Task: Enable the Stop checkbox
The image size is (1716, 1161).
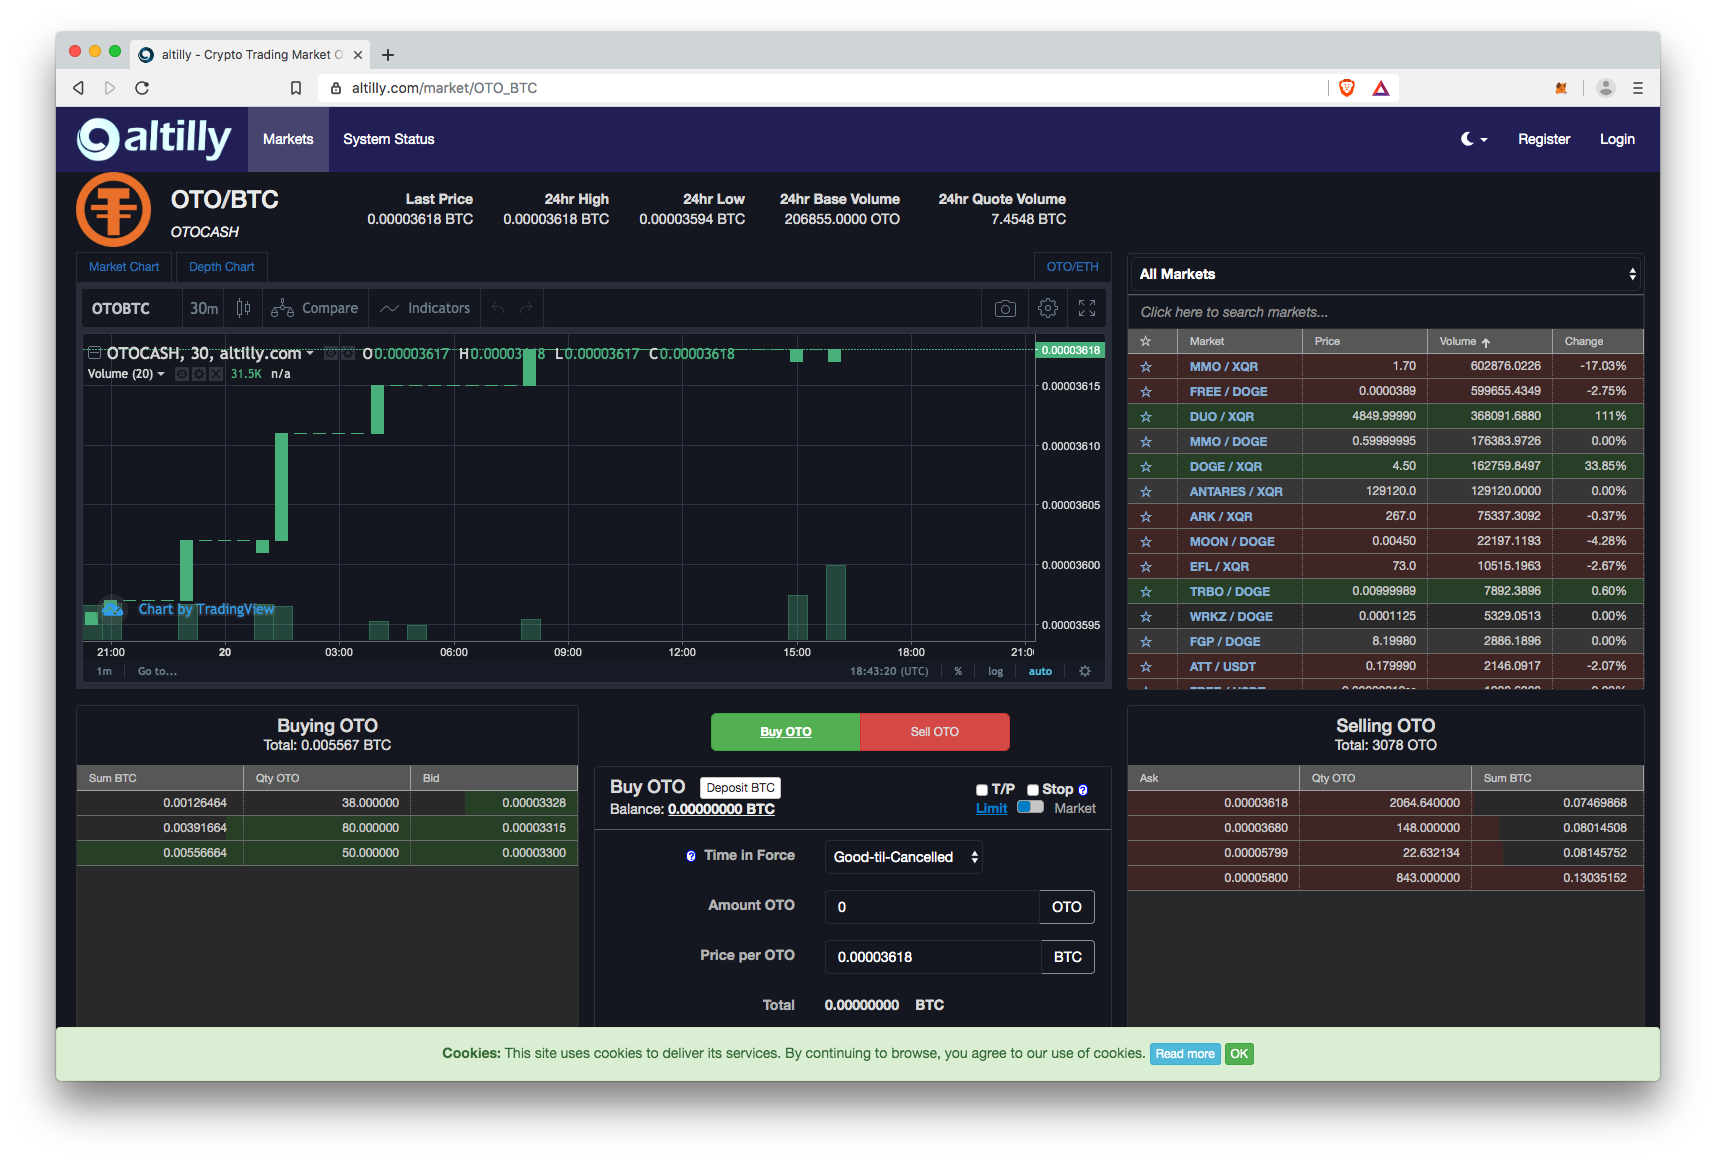Action: coord(1033,790)
